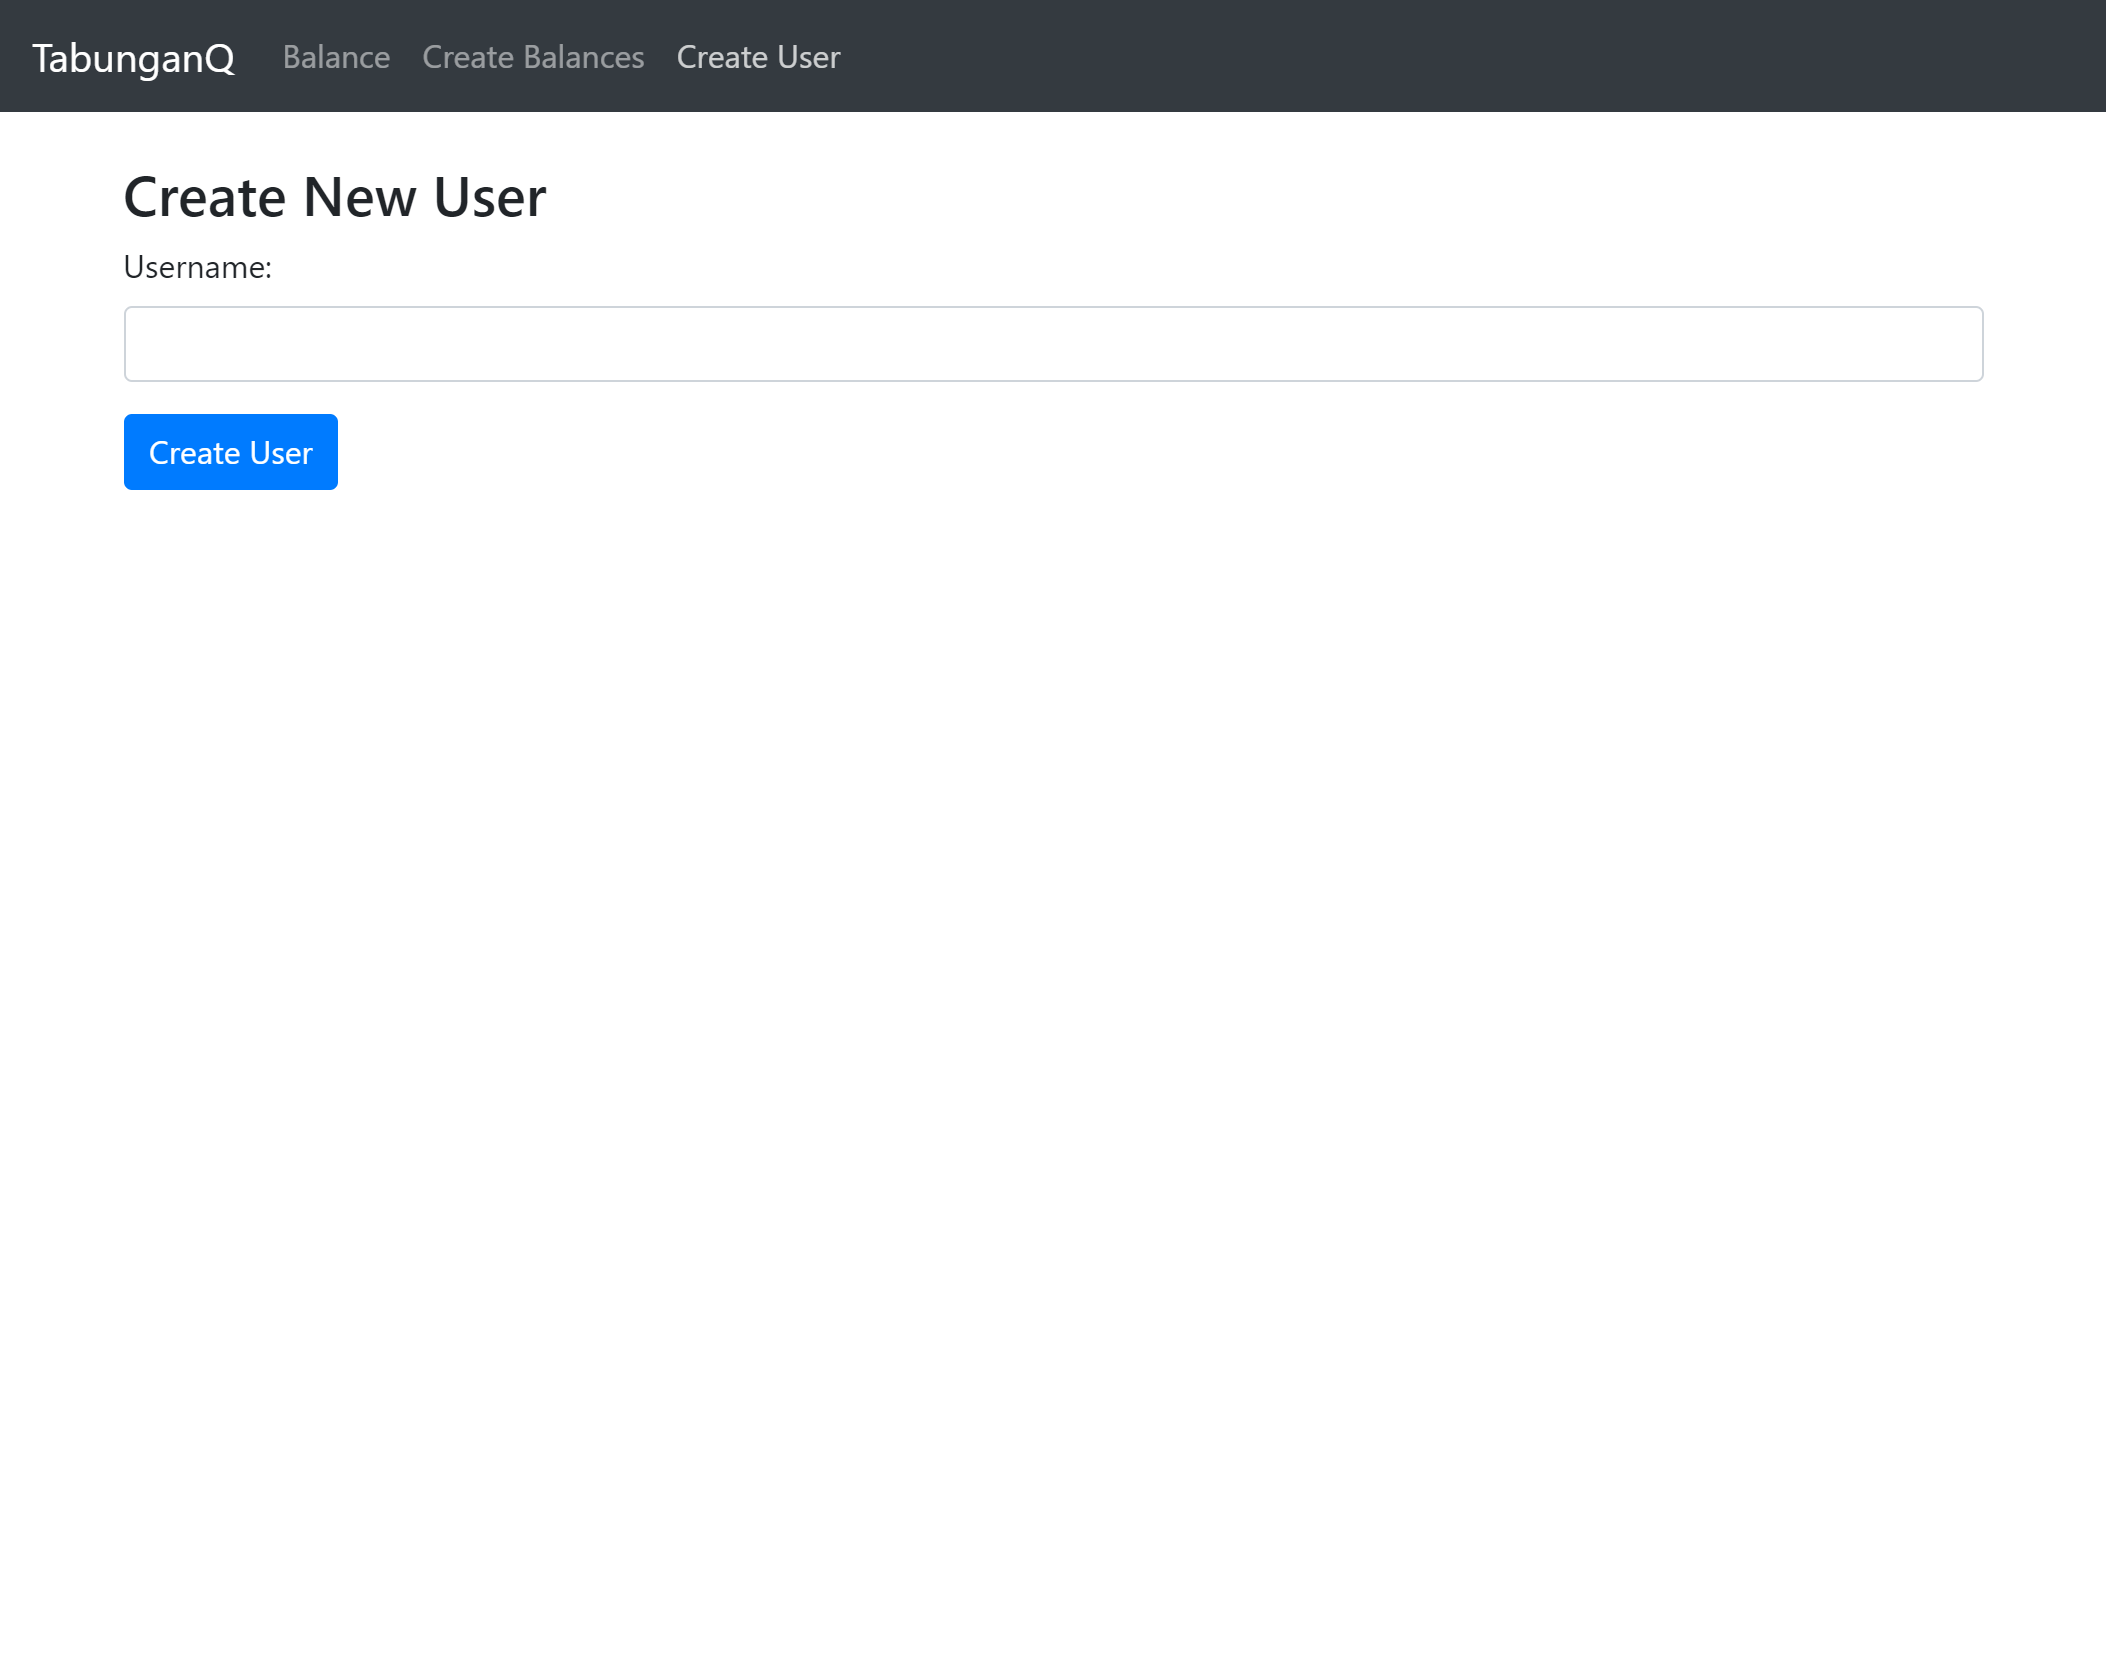This screenshot has width=2106, height=1656.
Task: Click the Create New User heading
Action: point(335,196)
